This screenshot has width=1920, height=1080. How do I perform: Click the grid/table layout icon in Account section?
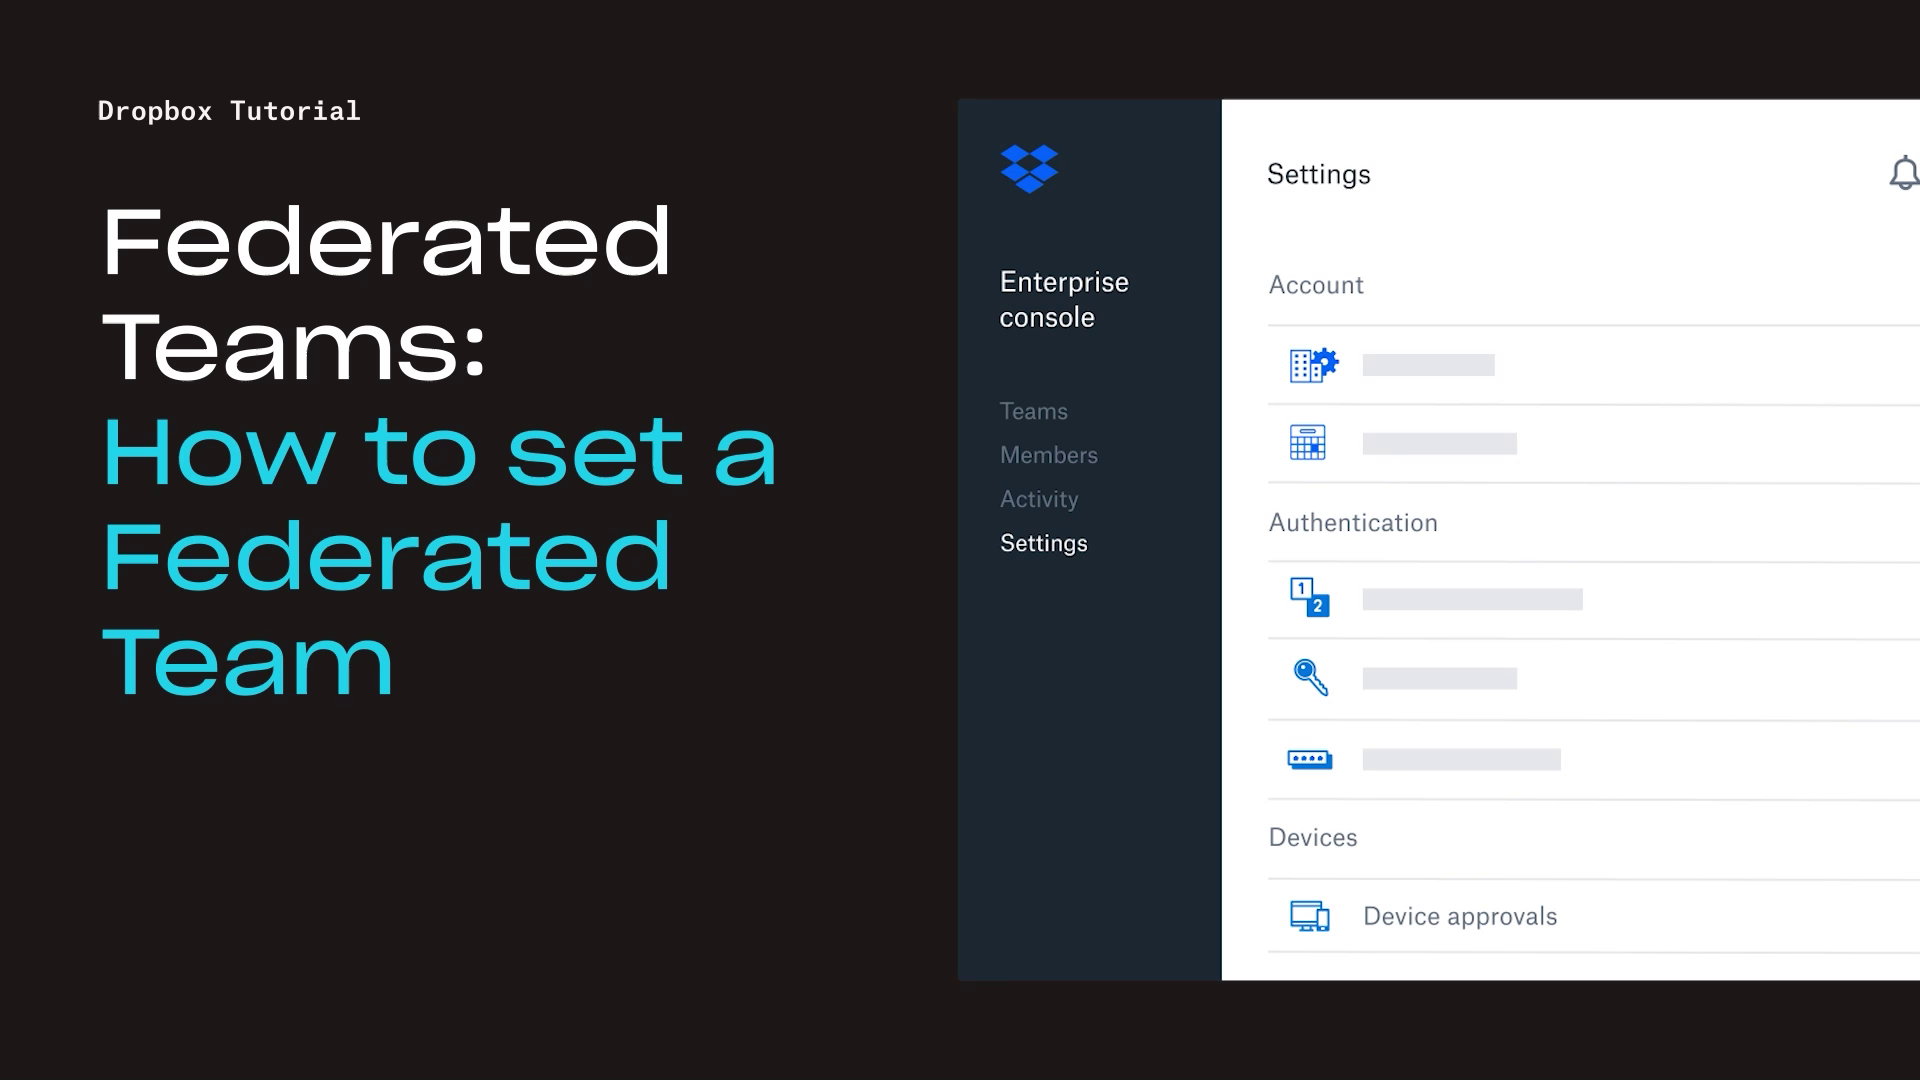(1308, 443)
